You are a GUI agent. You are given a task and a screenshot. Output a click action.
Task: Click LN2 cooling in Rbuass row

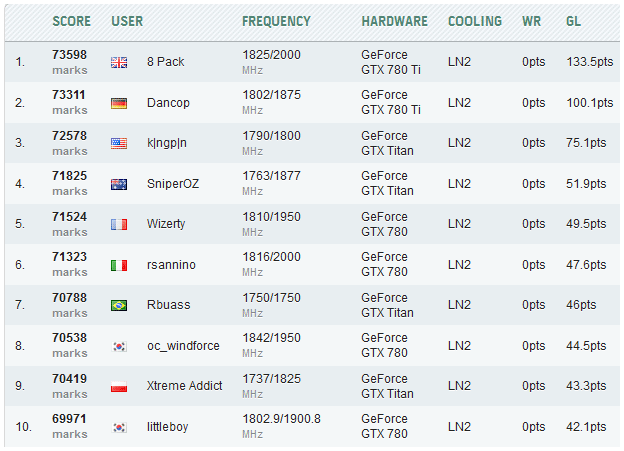[459, 305]
